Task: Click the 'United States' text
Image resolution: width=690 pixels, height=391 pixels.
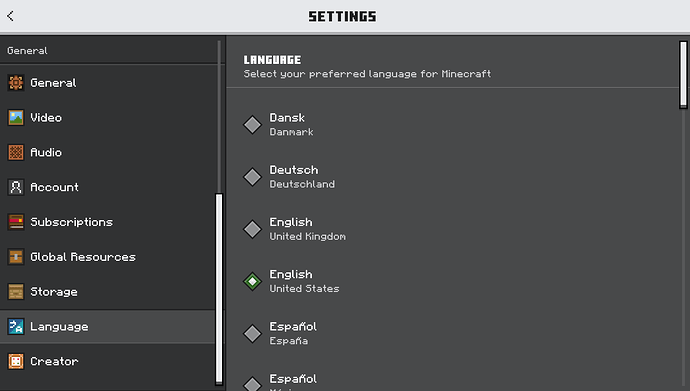Action: [x=304, y=289]
